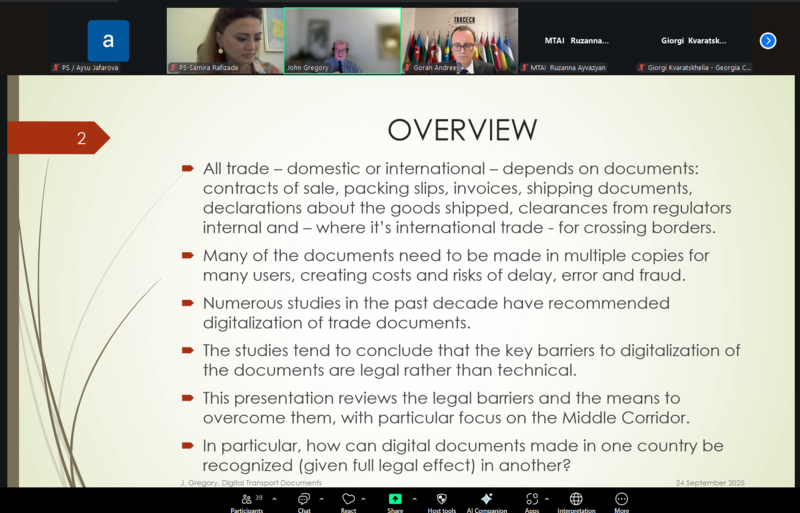Open the More options menu

(x=621, y=499)
